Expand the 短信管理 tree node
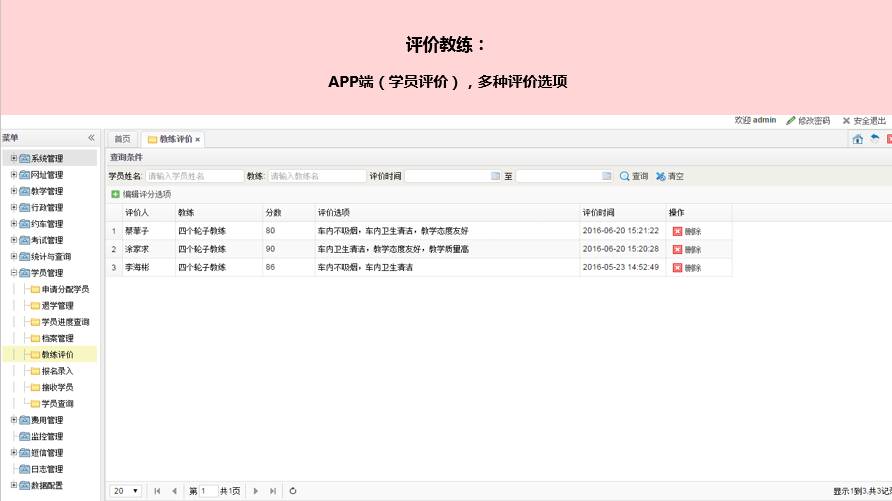892x501 pixels. (14, 453)
